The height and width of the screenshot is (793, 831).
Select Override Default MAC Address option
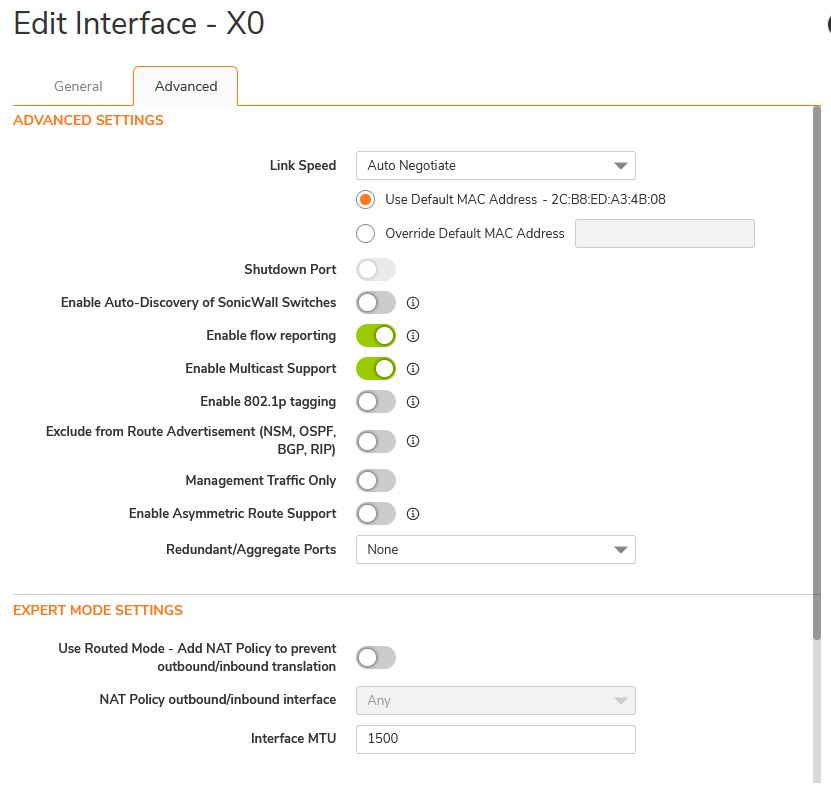click(366, 234)
